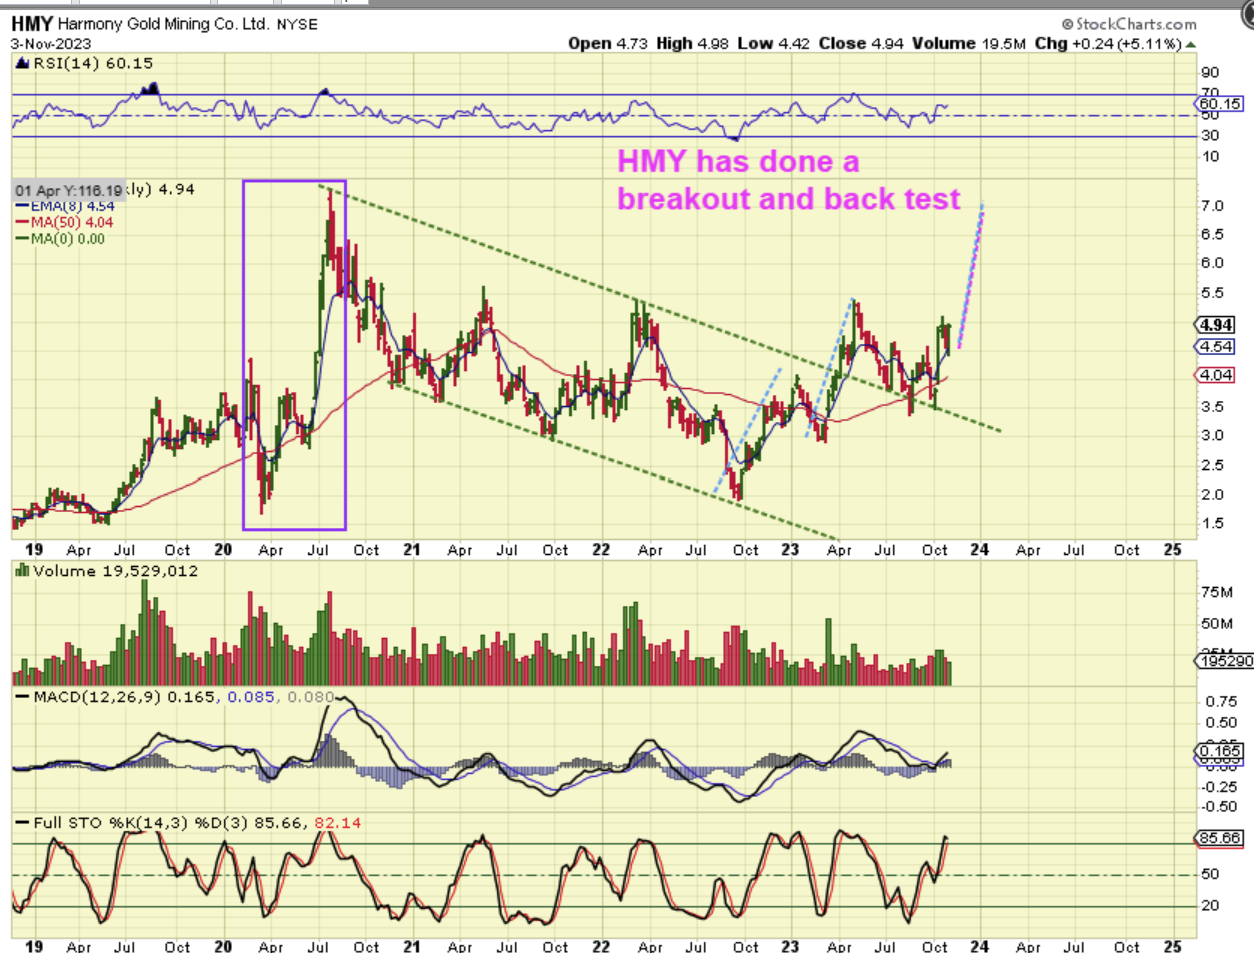Click the -0.50 level on the MACD axis
Screen dimensions: 1254x954
(1218, 806)
